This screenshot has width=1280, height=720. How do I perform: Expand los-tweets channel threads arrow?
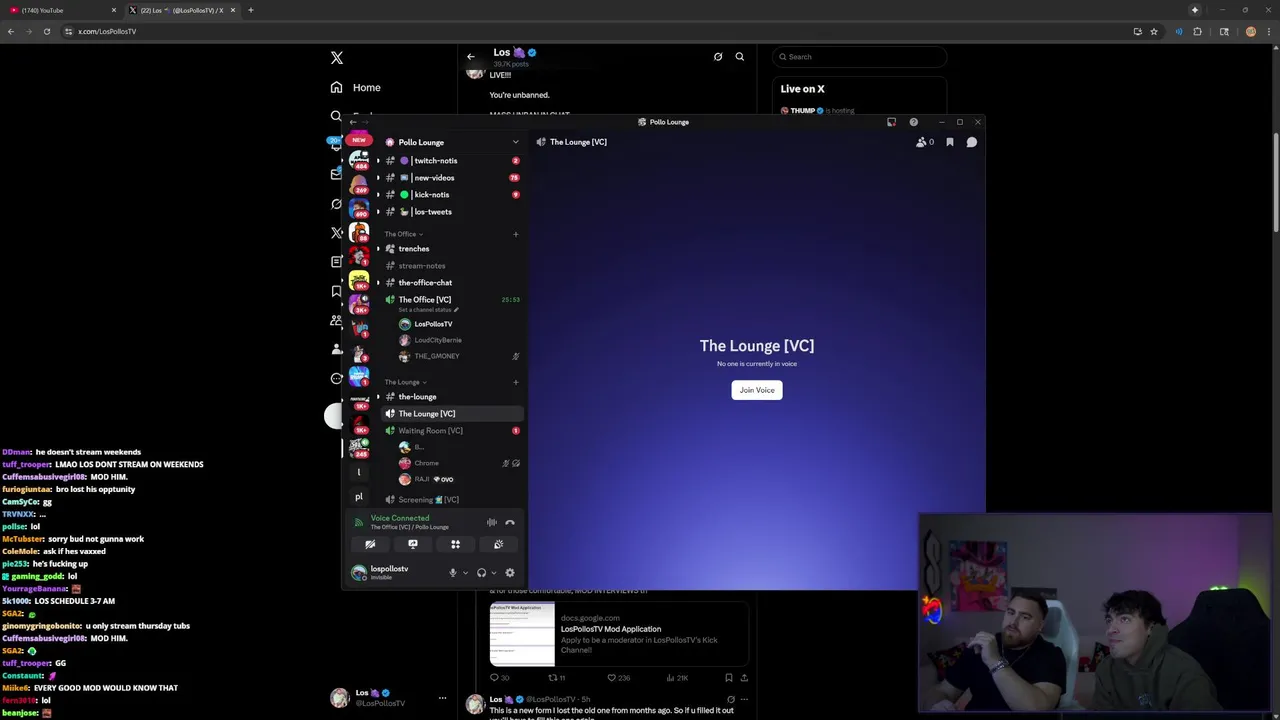point(378,212)
